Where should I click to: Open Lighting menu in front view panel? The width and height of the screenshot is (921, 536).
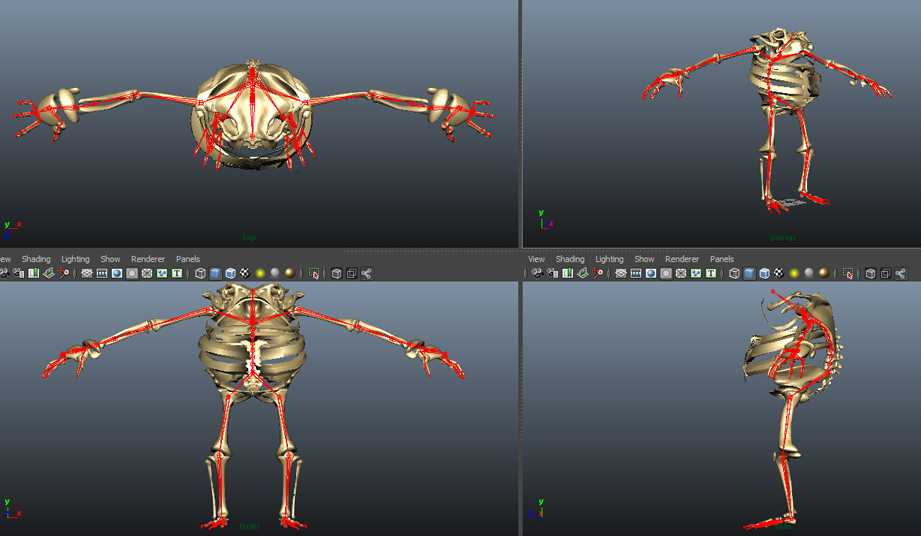pos(75,259)
